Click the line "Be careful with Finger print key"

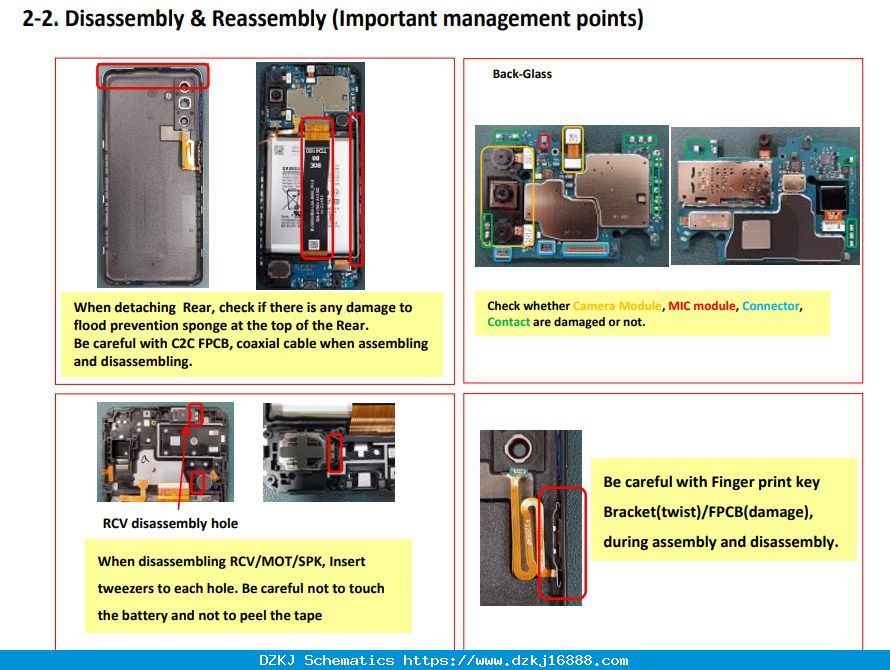tap(712, 482)
